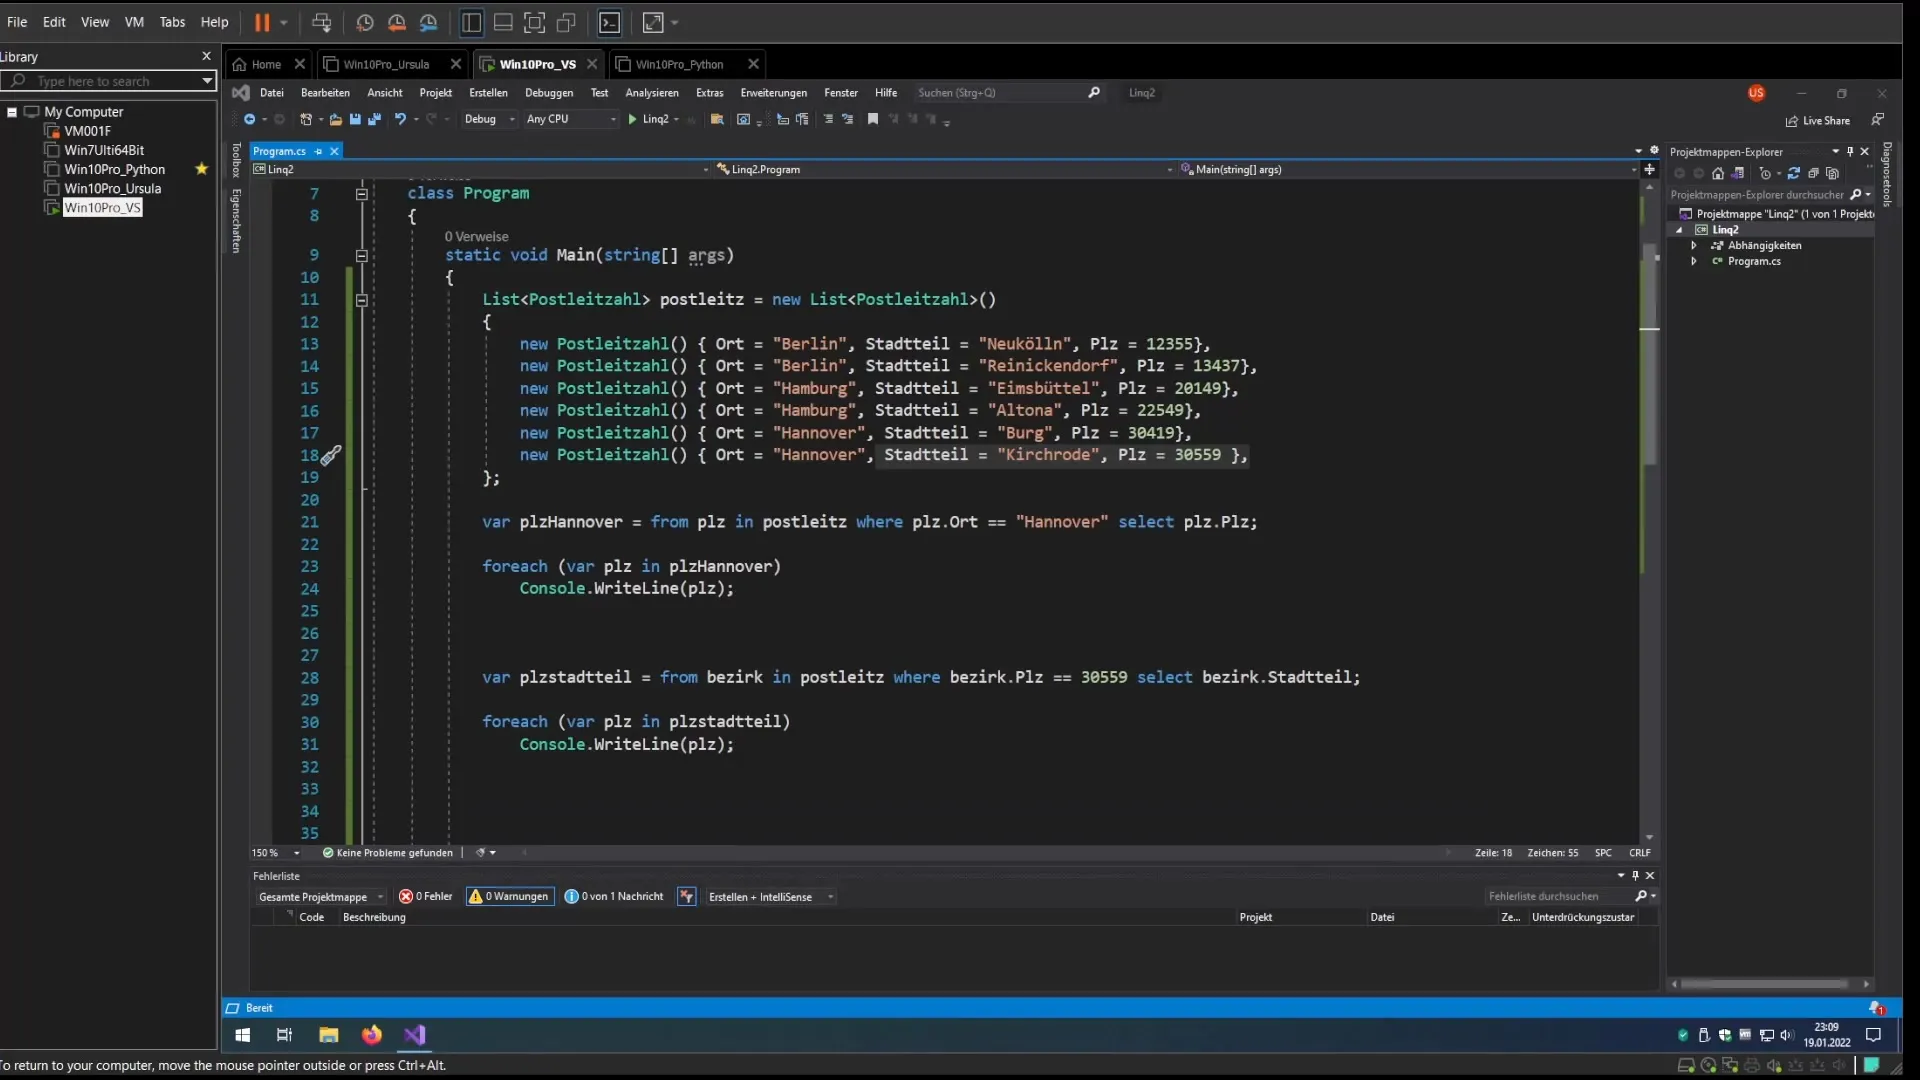The height and width of the screenshot is (1080, 1920).
Task: Open the VMware VM menu
Action: 134,22
